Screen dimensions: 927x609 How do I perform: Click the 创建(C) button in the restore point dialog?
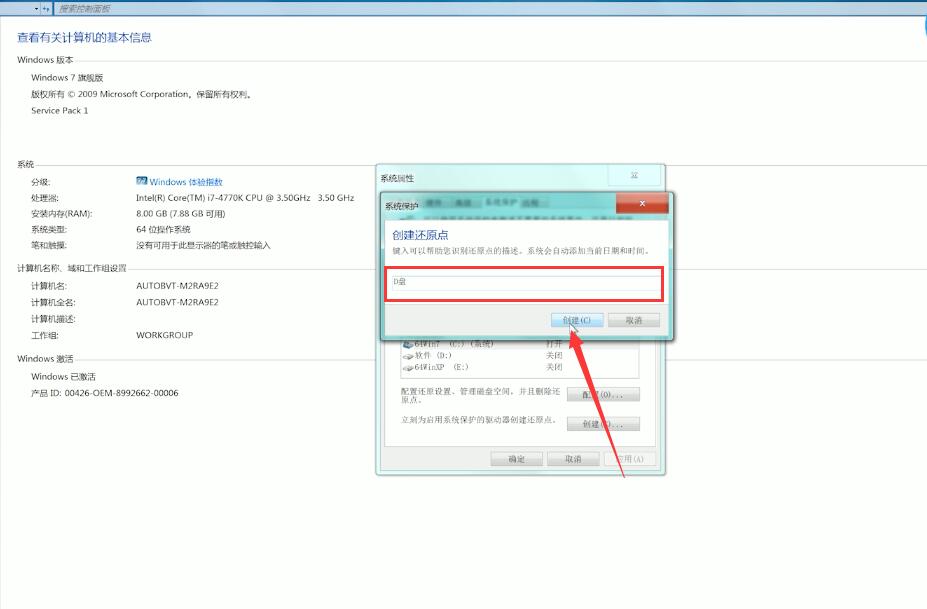point(577,320)
